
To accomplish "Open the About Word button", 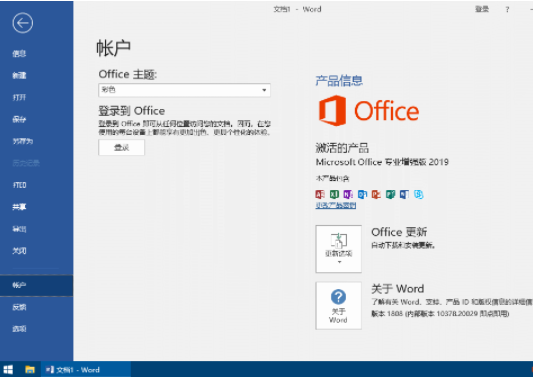I will (339, 306).
